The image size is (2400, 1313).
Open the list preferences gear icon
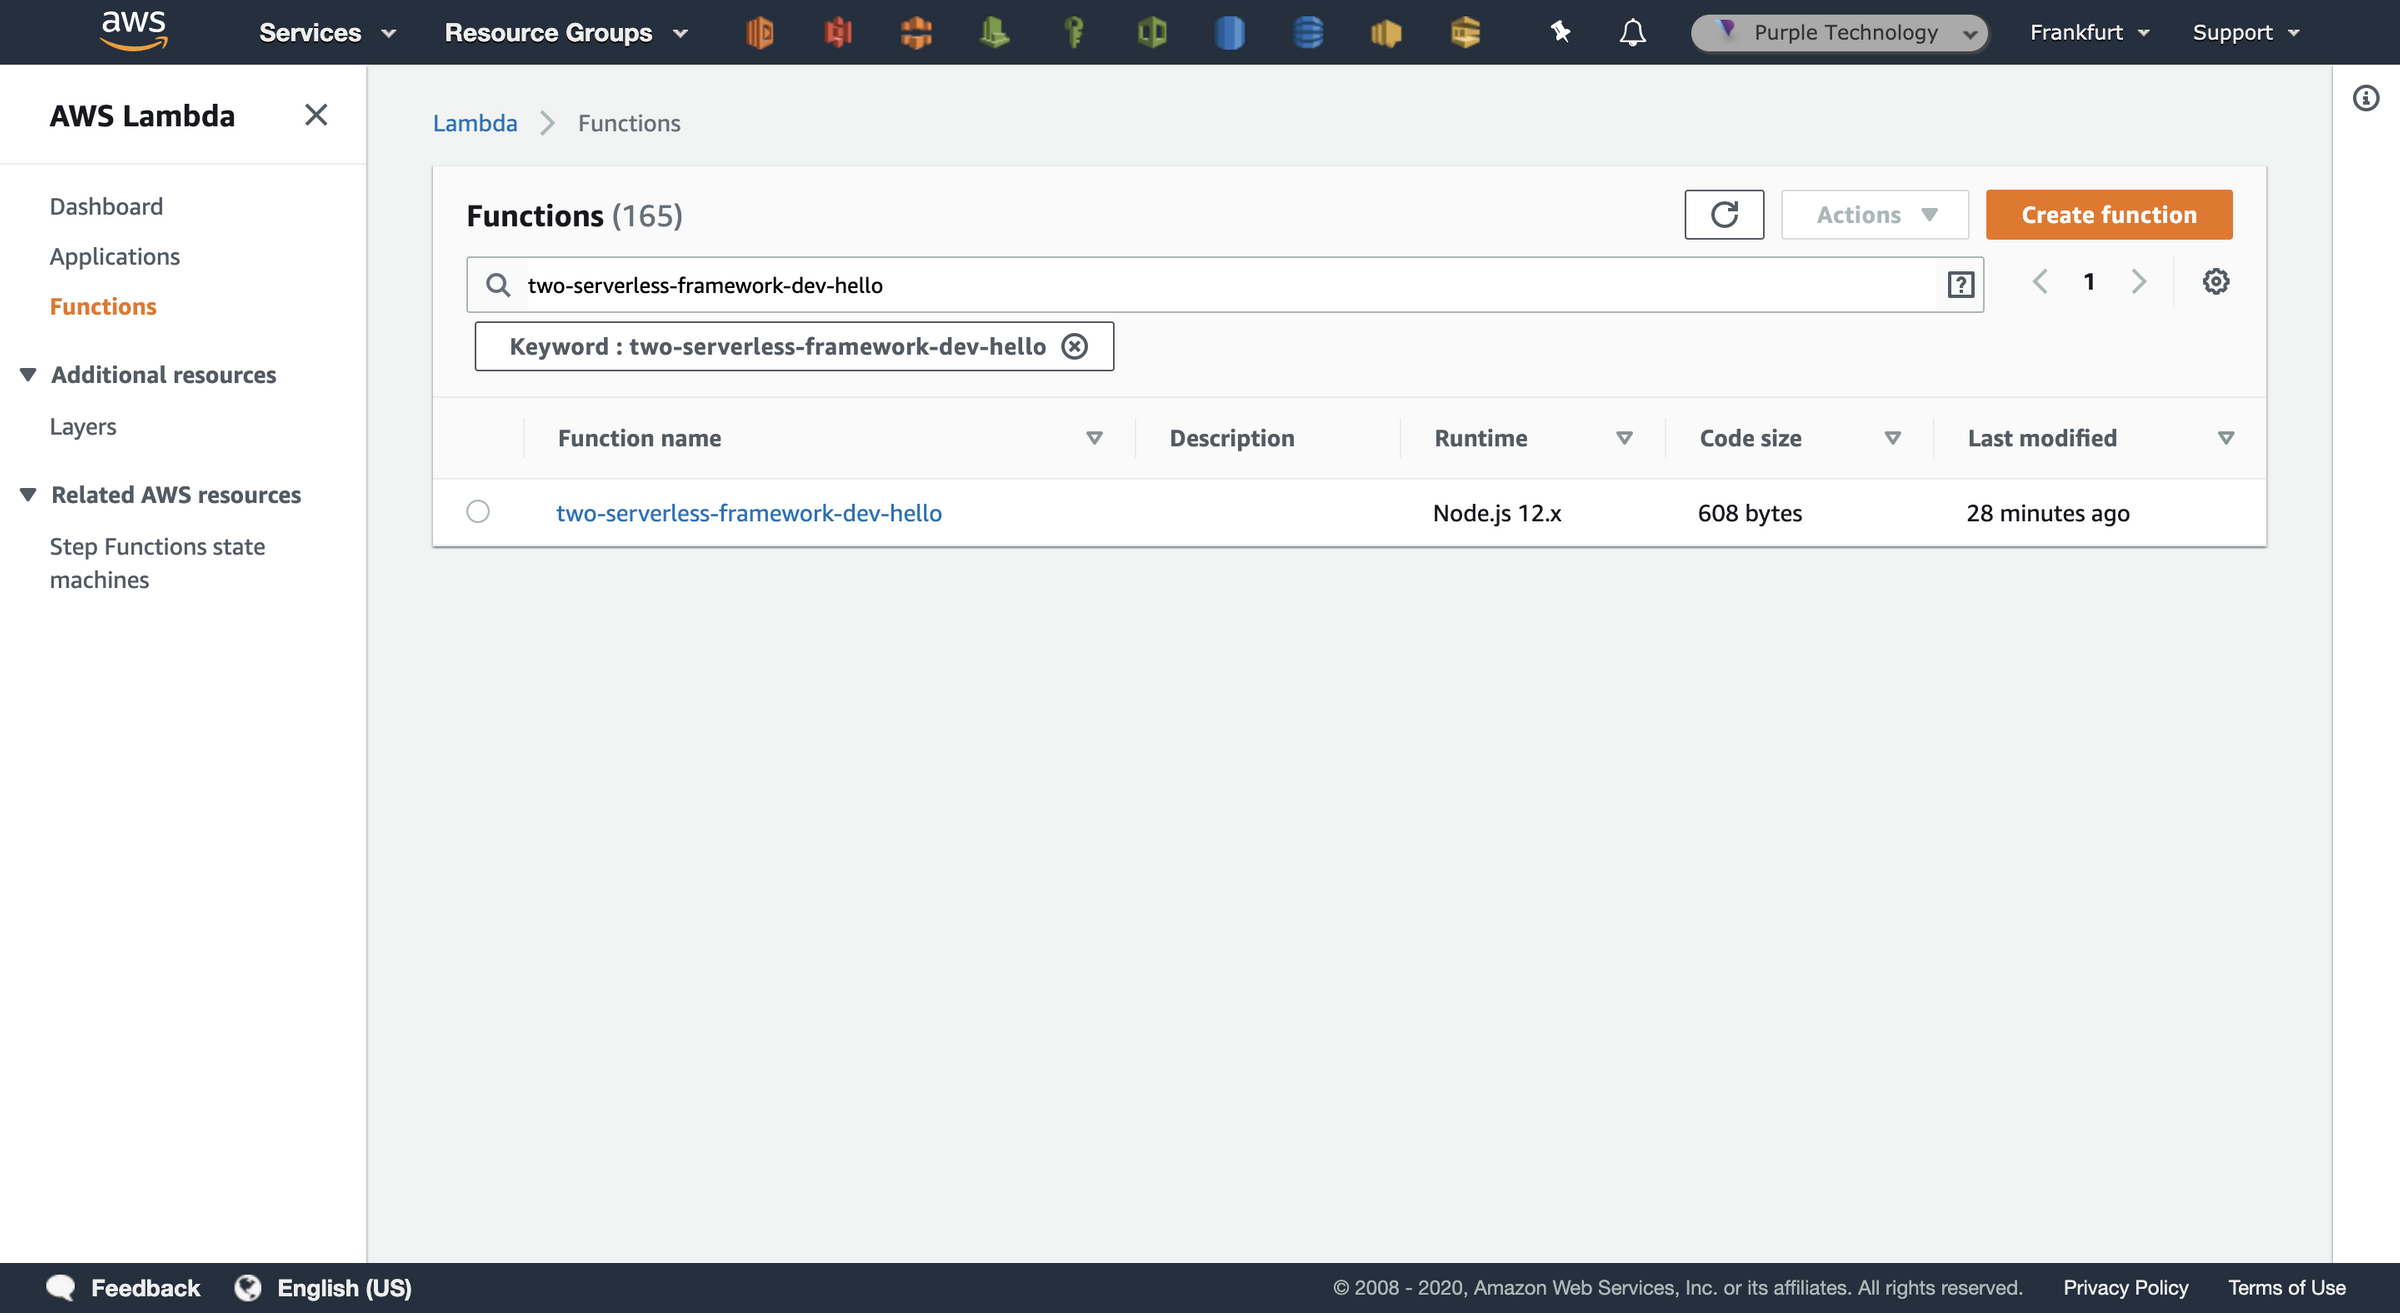pos(2216,281)
